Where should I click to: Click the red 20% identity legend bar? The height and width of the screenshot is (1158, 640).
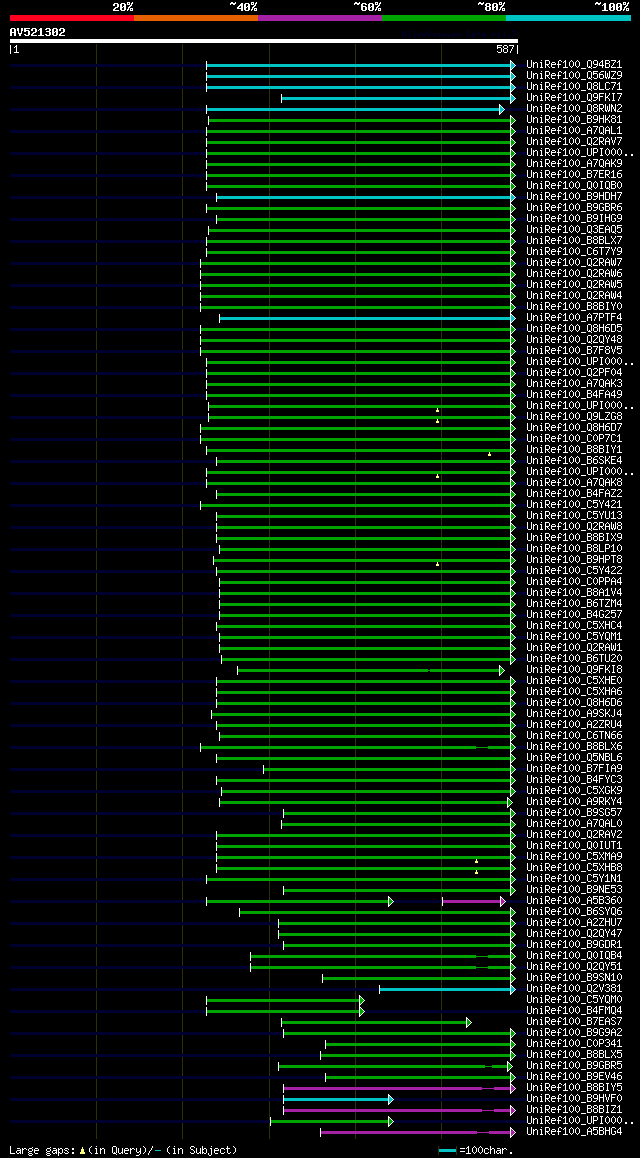tap(72, 18)
